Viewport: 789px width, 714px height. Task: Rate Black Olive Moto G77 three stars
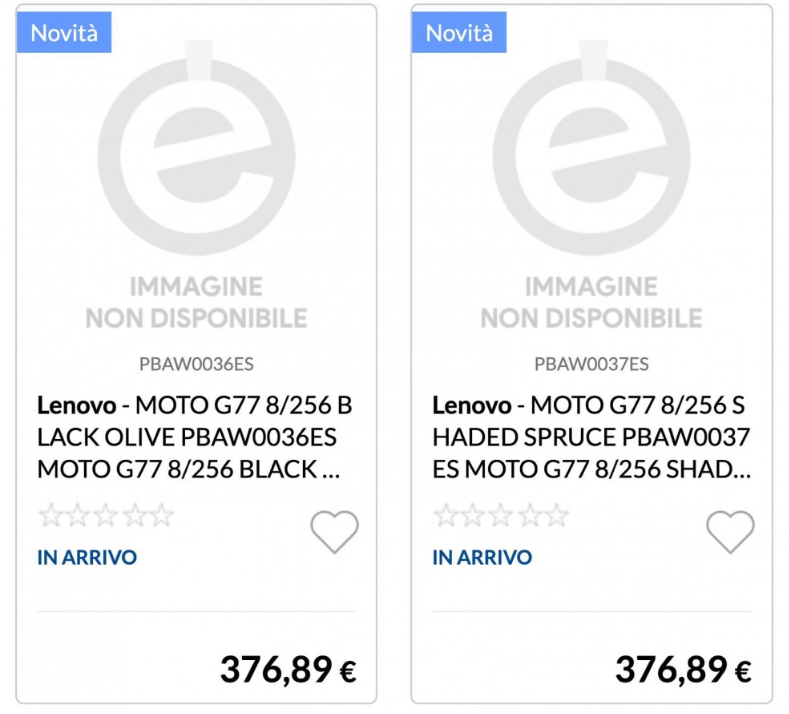click(x=105, y=517)
